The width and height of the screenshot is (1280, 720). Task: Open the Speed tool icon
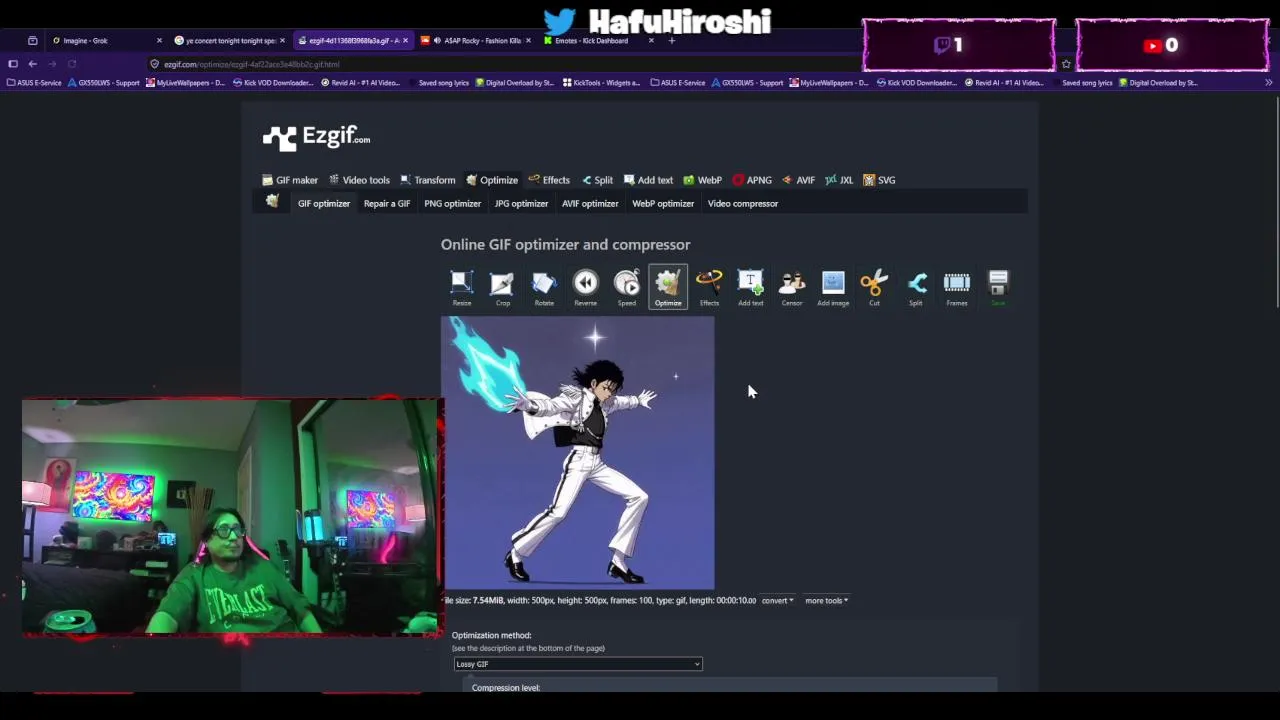click(626, 287)
